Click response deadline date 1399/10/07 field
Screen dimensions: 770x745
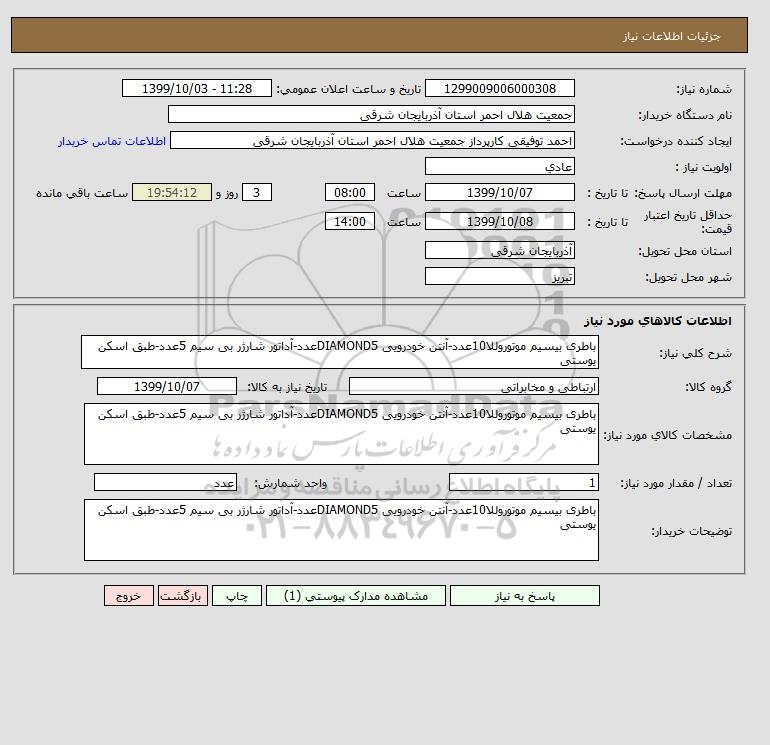(x=499, y=193)
